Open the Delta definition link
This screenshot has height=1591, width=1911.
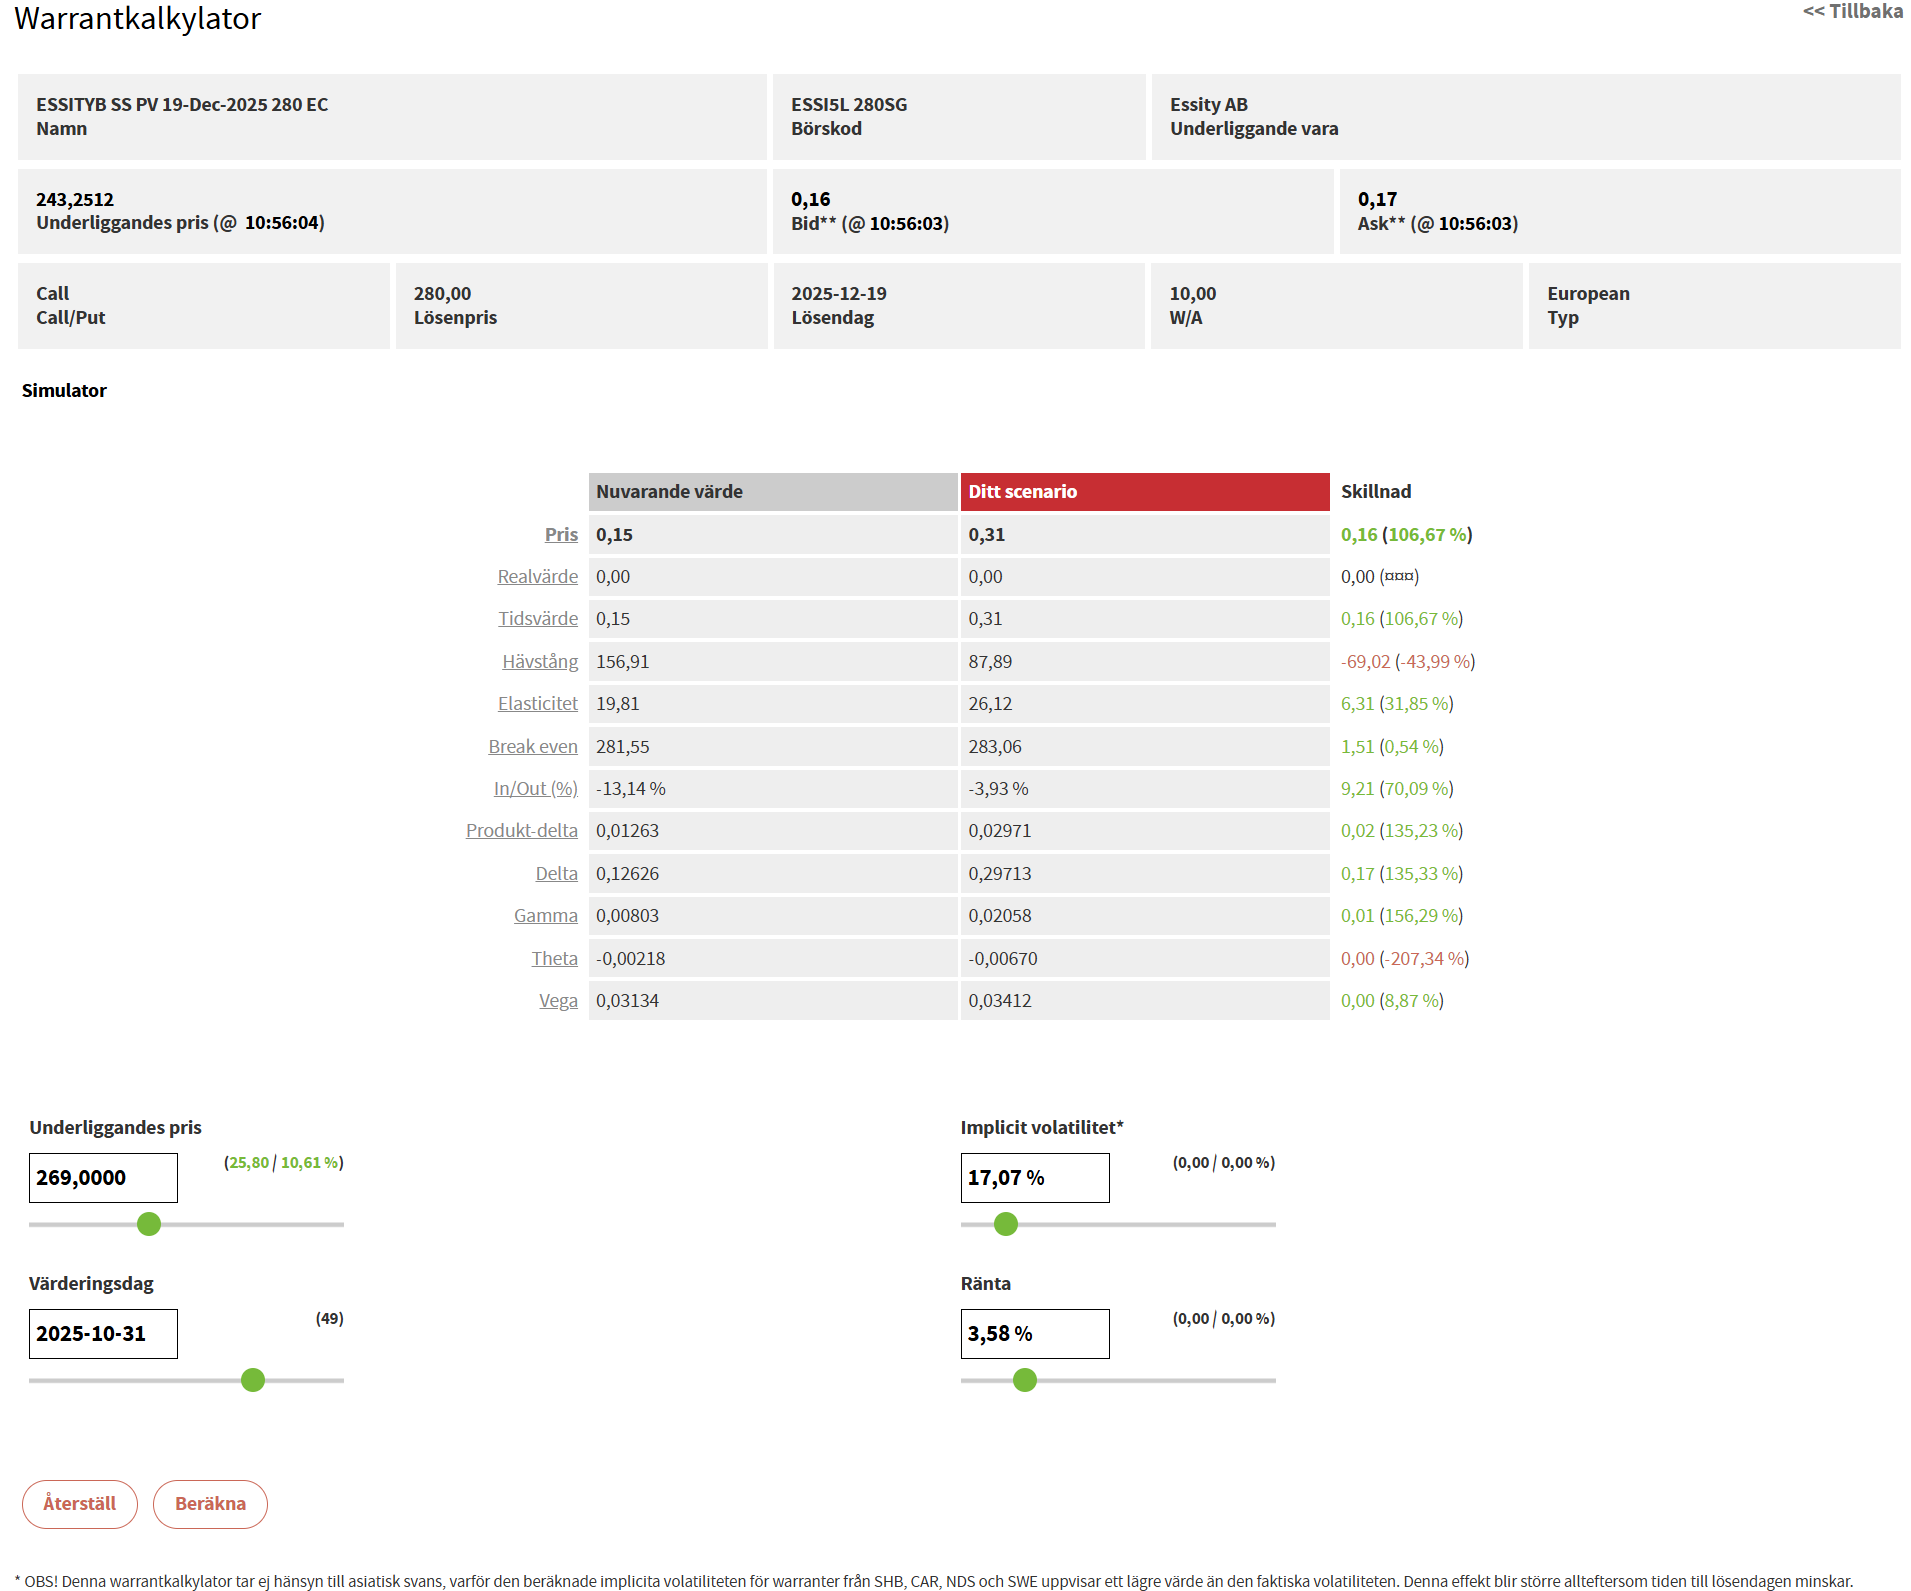pos(556,873)
